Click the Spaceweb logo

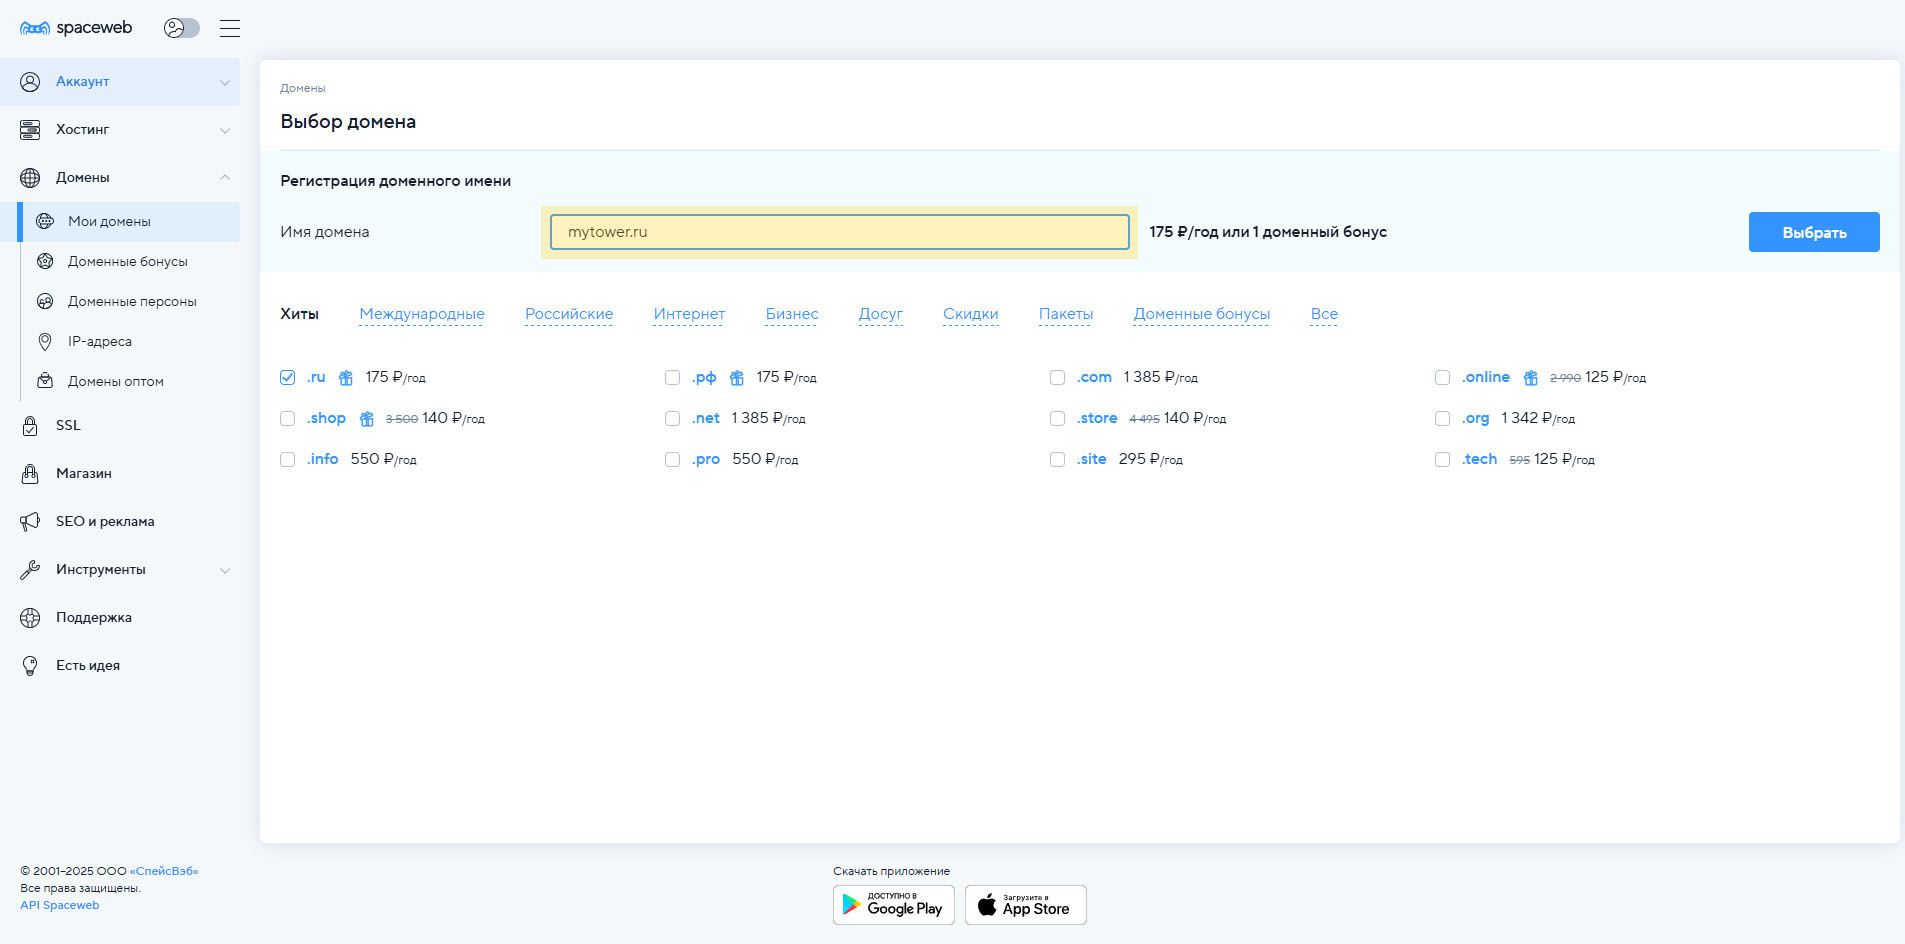point(76,28)
